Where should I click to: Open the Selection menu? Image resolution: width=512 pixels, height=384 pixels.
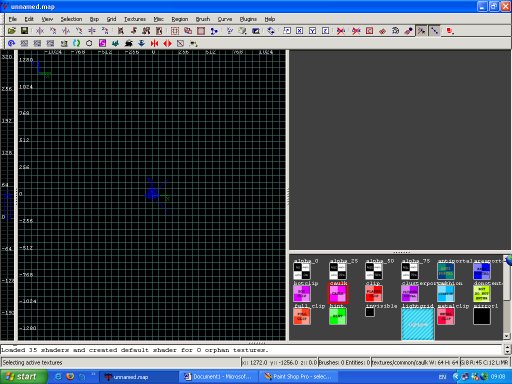click(71, 19)
